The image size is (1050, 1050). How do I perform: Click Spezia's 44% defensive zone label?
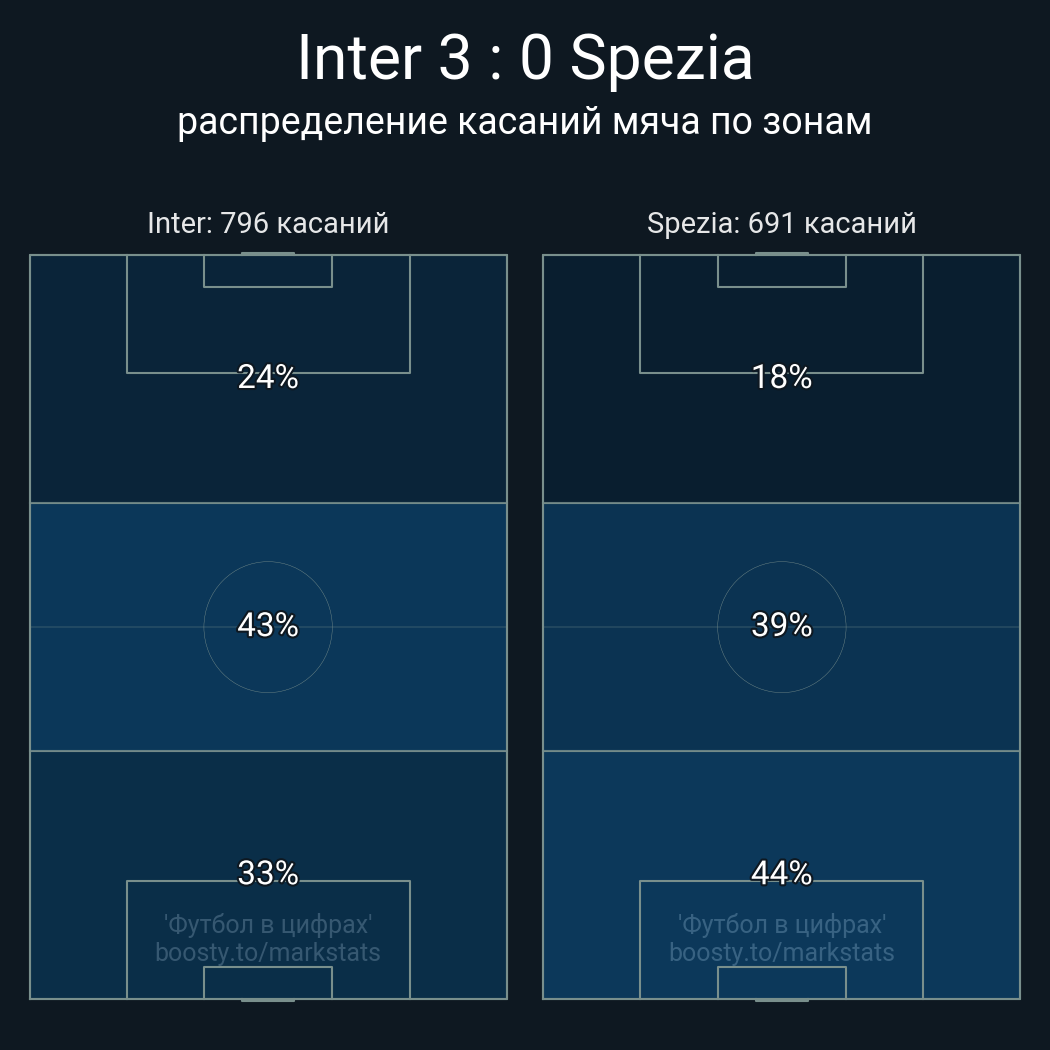pyautogui.click(x=781, y=873)
